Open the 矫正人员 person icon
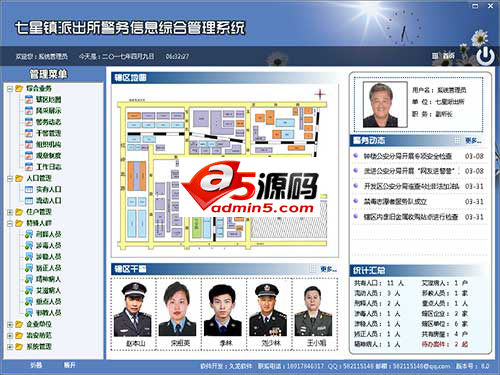500x375 pixels. pyautogui.click(x=29, y=268)
